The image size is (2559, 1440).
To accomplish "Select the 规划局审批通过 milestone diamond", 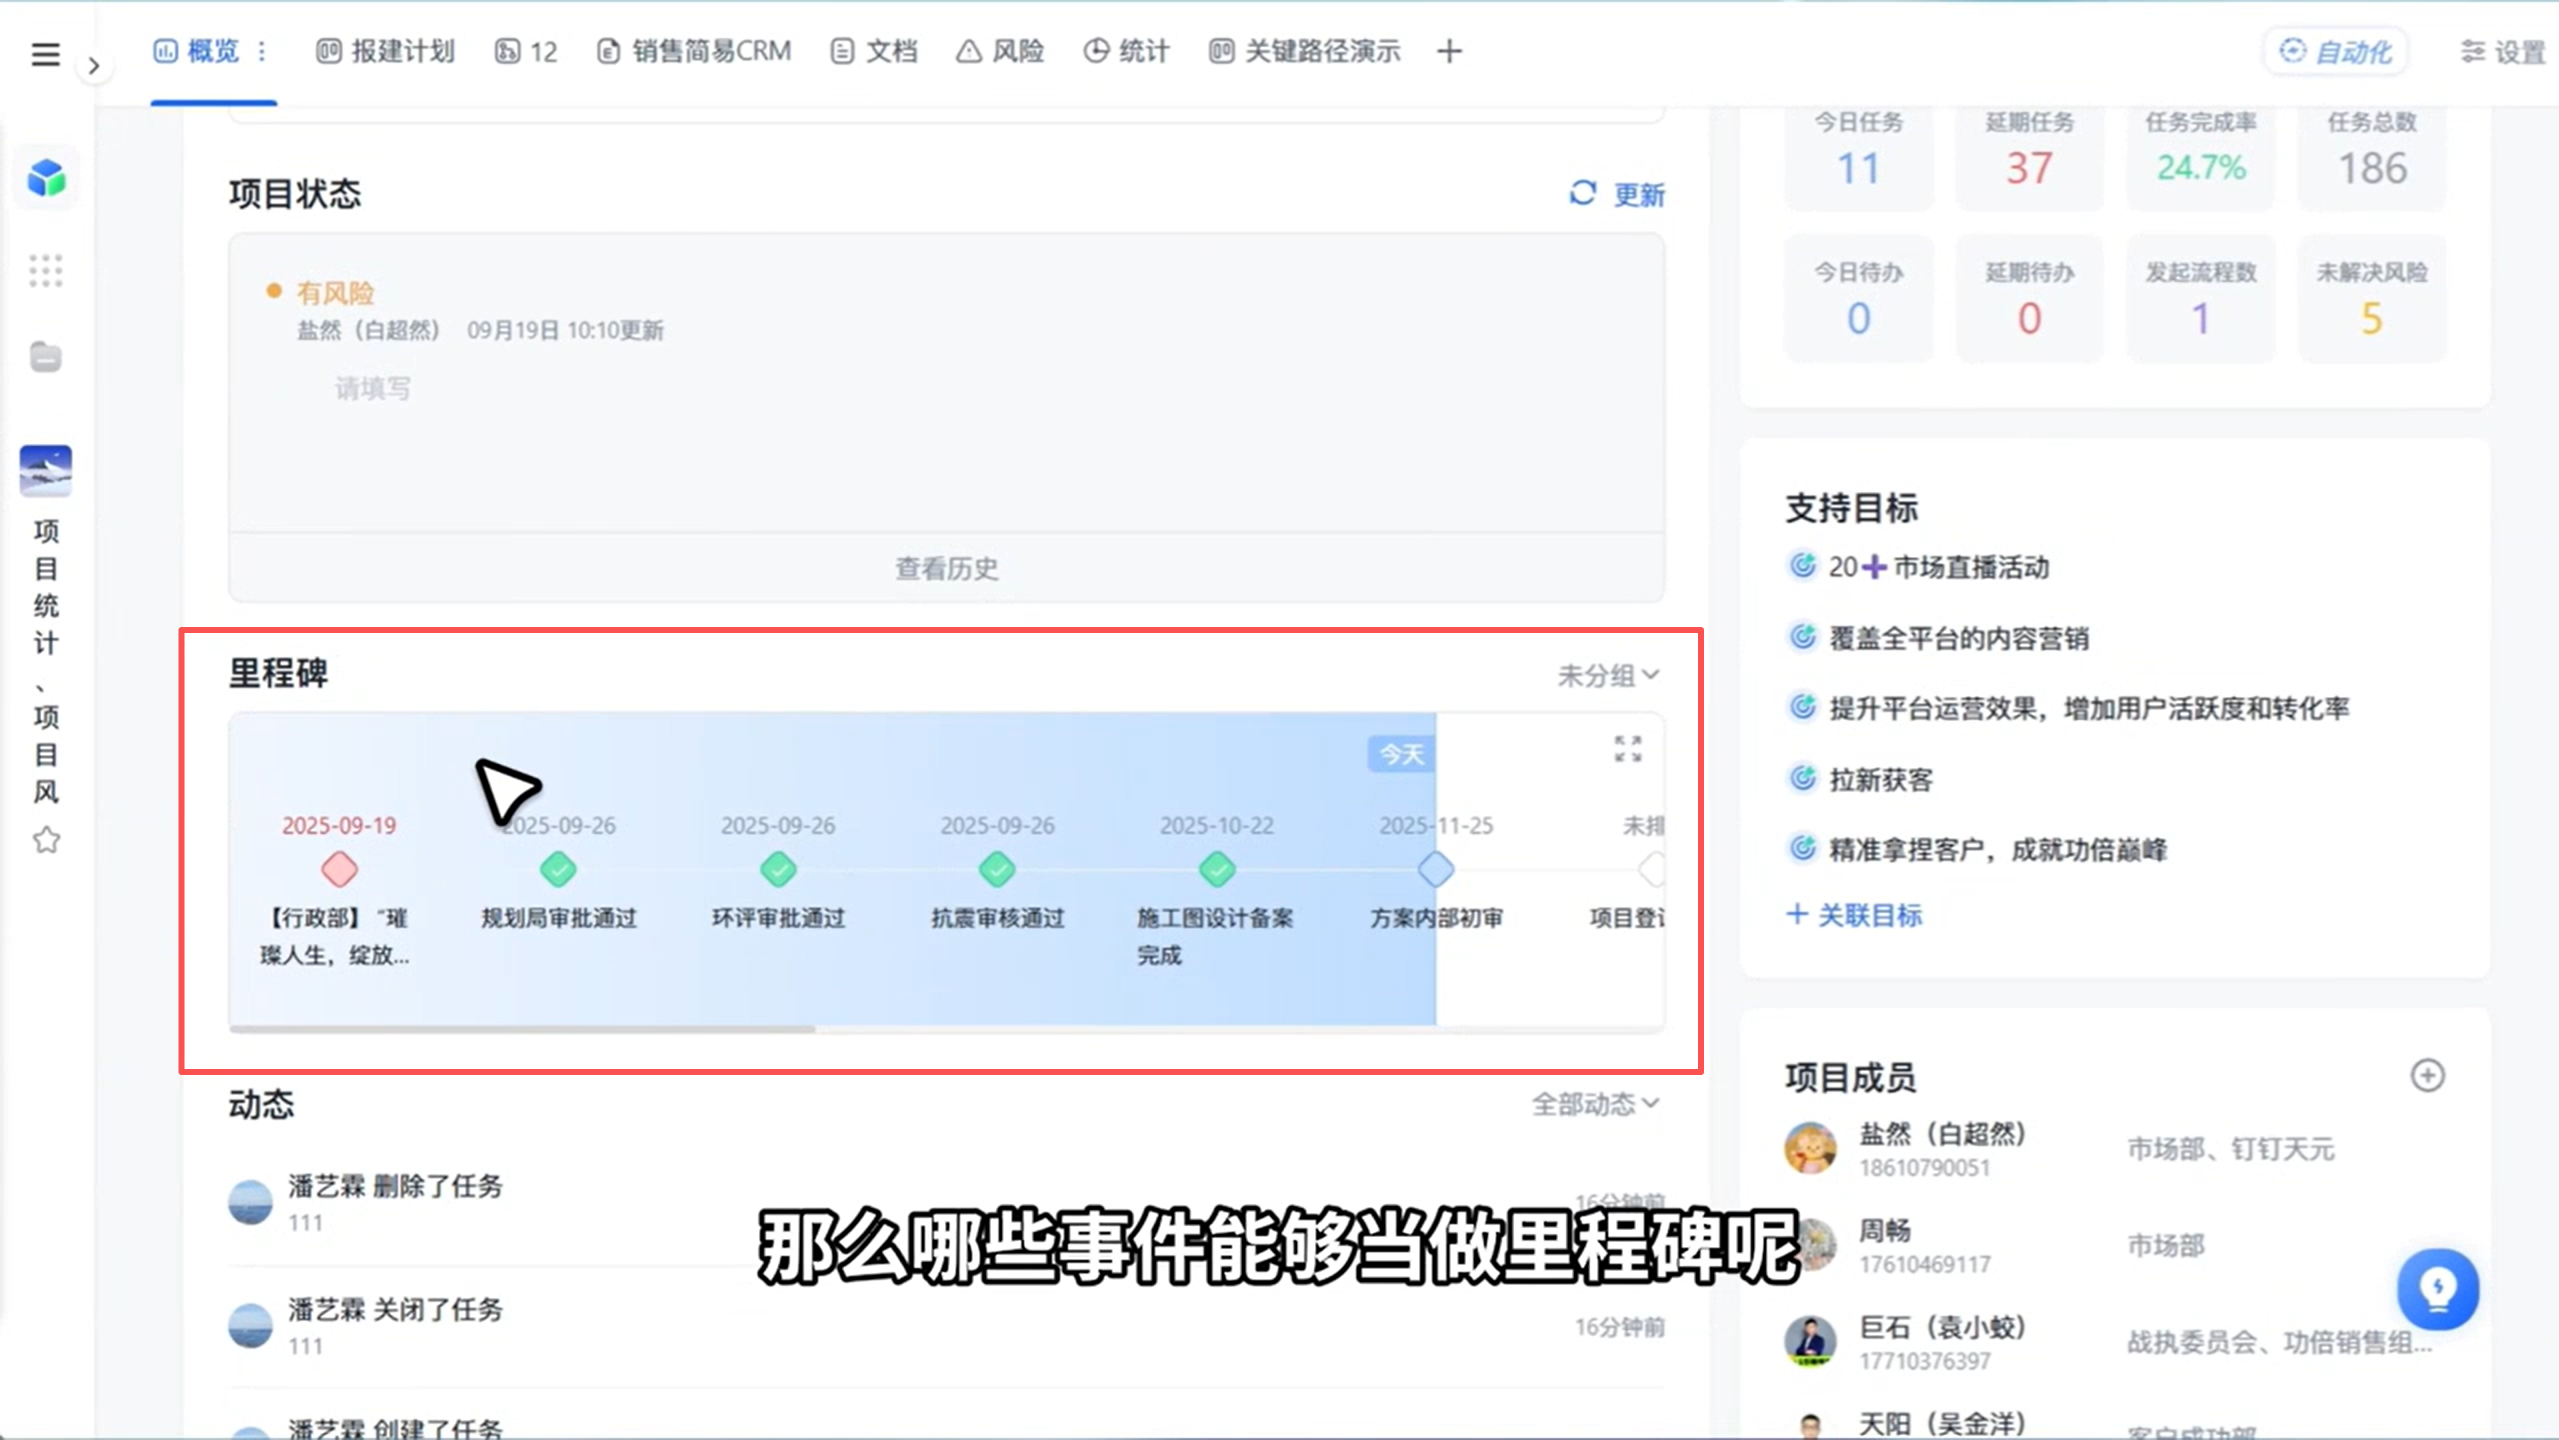I will pos(558,869).
